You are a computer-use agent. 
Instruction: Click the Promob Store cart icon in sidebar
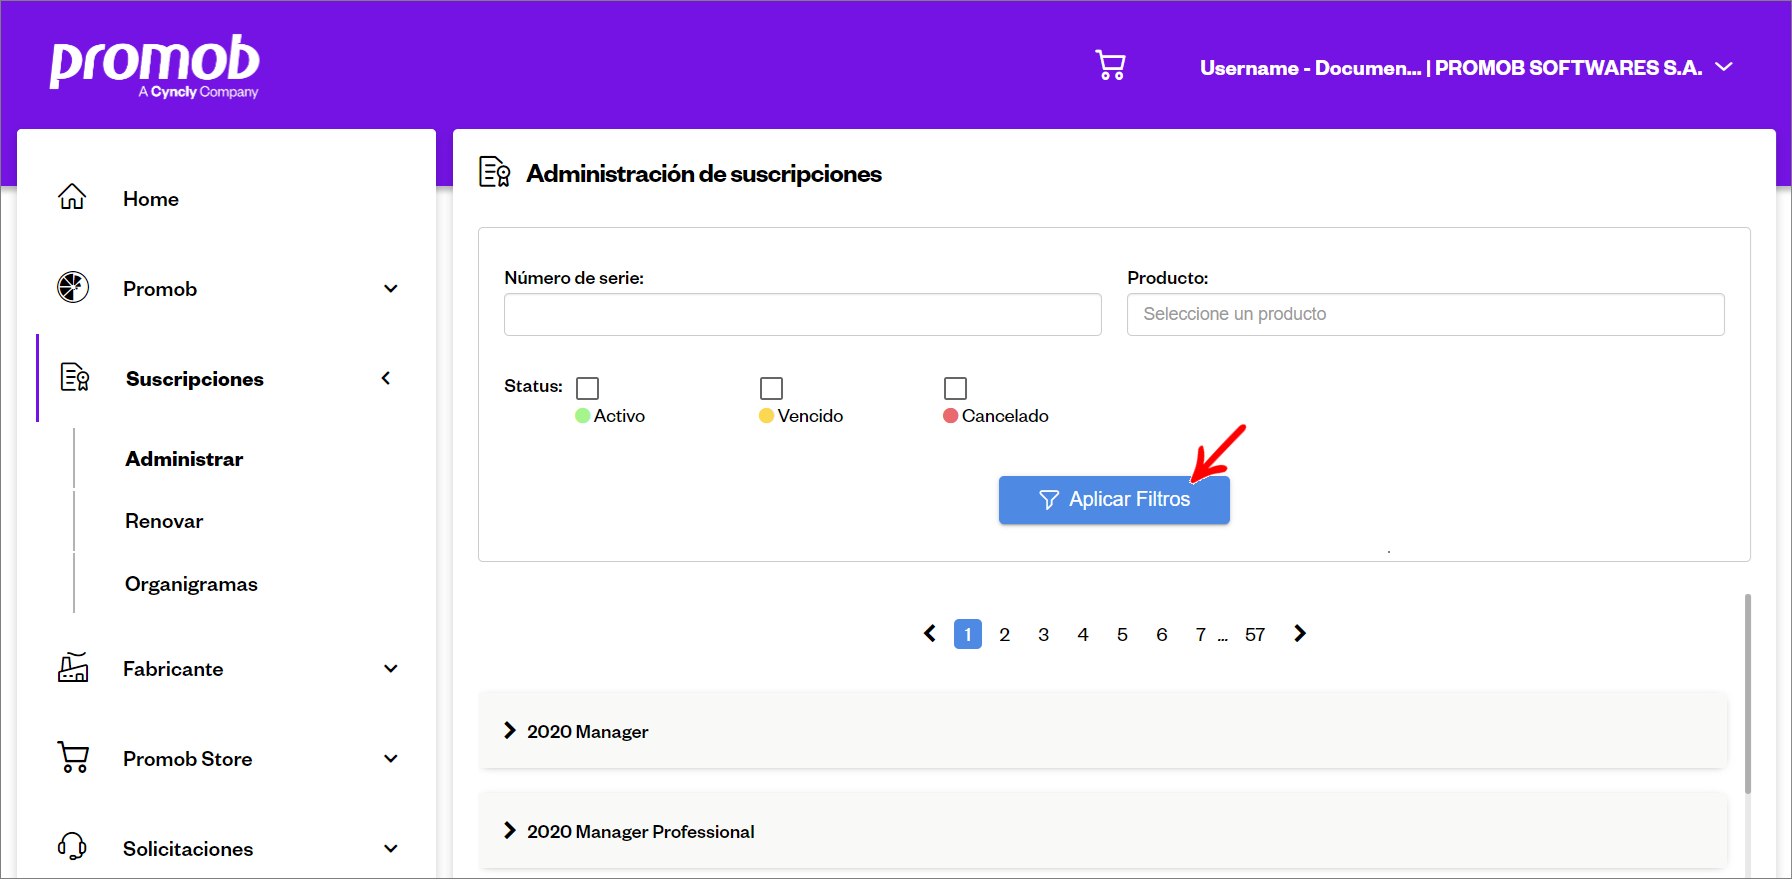click(73, 757)
